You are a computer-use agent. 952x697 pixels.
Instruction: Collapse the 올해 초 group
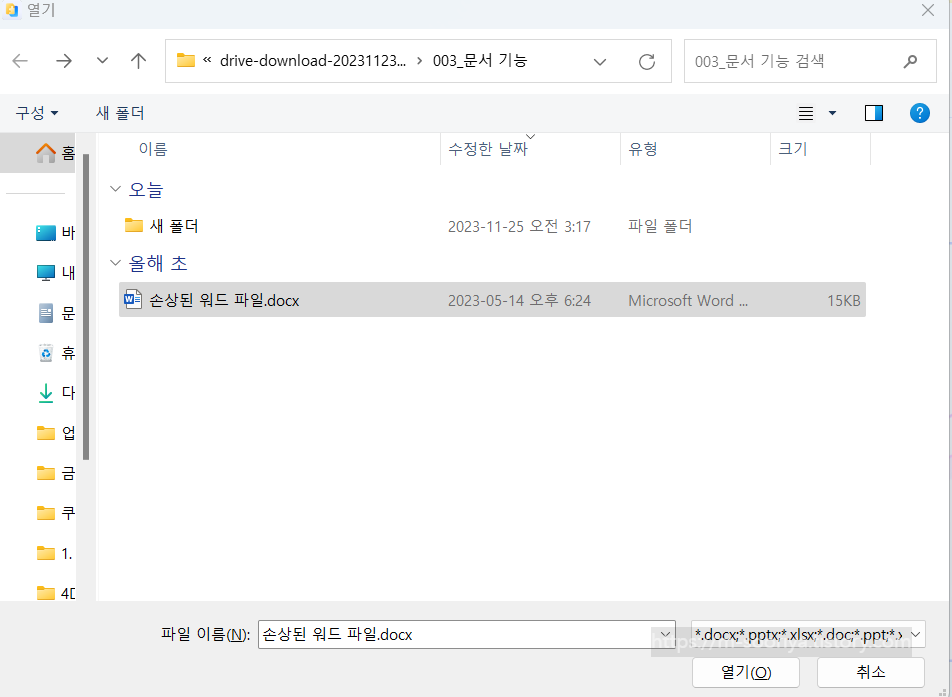tap(115, 263)
